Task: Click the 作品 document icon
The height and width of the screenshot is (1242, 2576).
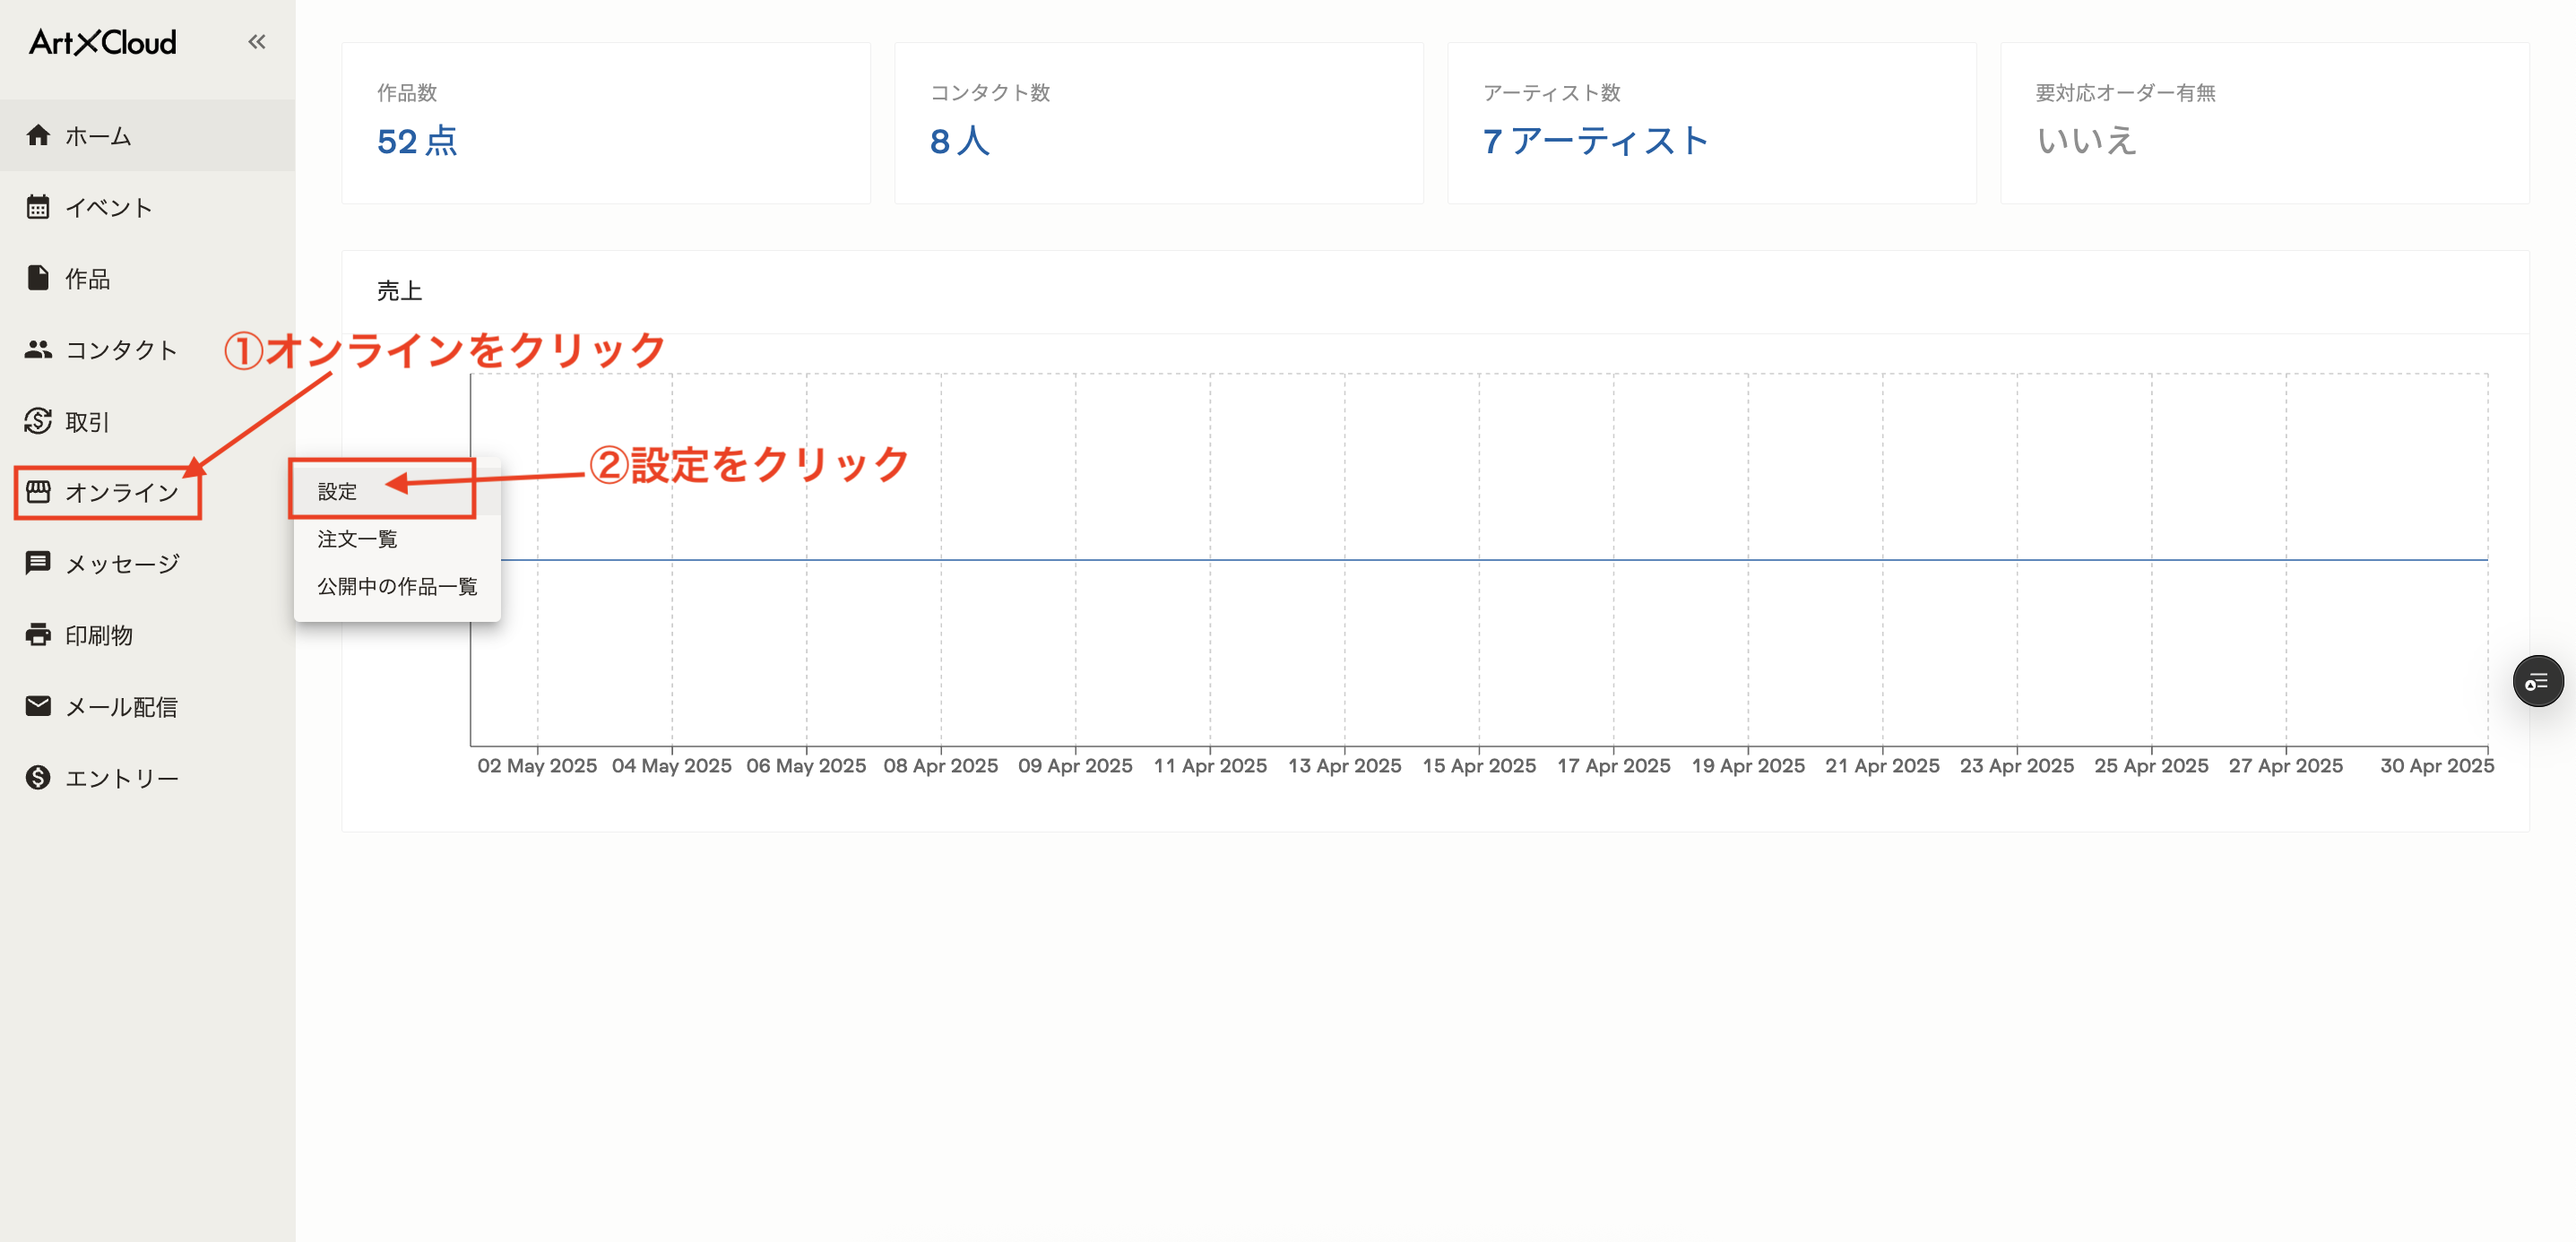Action: [x=38, y=278]
